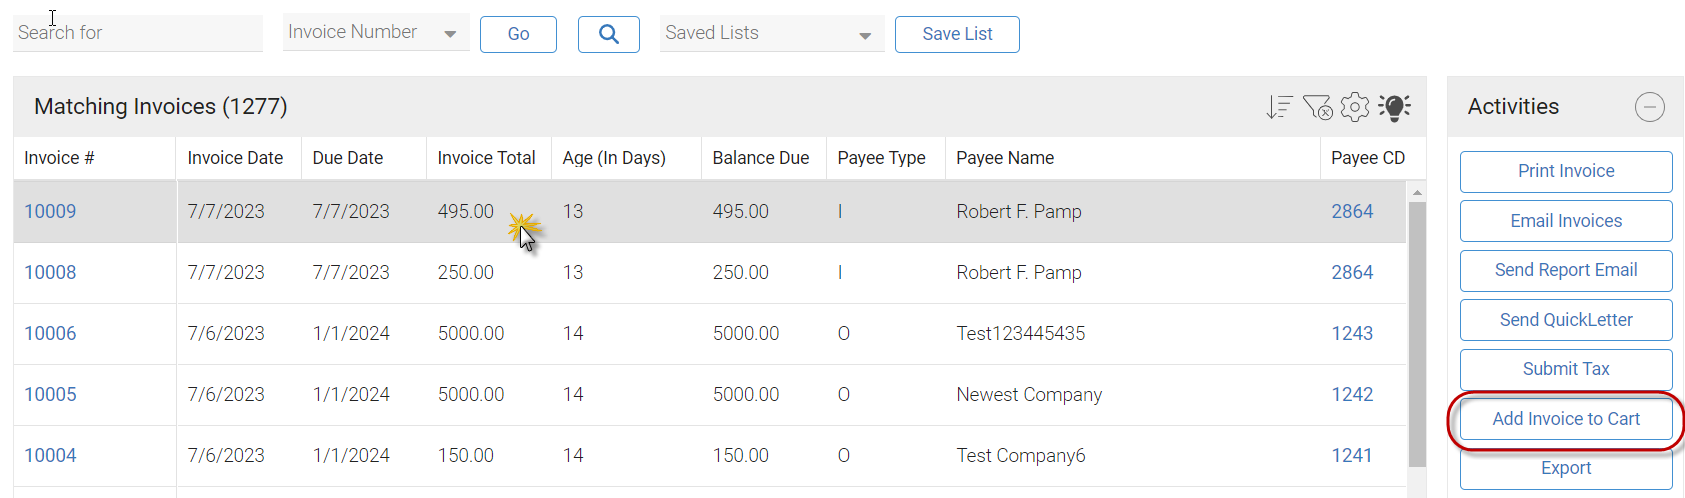This screenshot has height=498, width=1685.
Task: Click the Go button
Action: tap(518, 34)
